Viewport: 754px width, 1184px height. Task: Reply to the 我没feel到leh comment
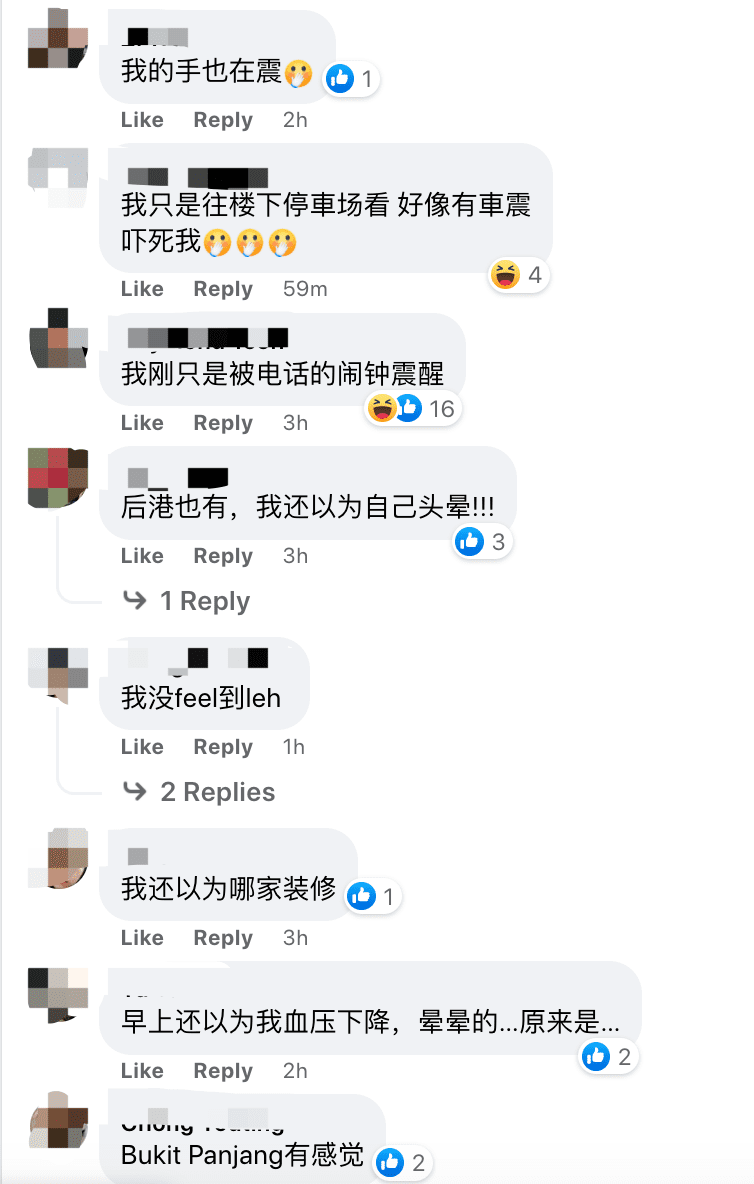[x=223, y=746]
